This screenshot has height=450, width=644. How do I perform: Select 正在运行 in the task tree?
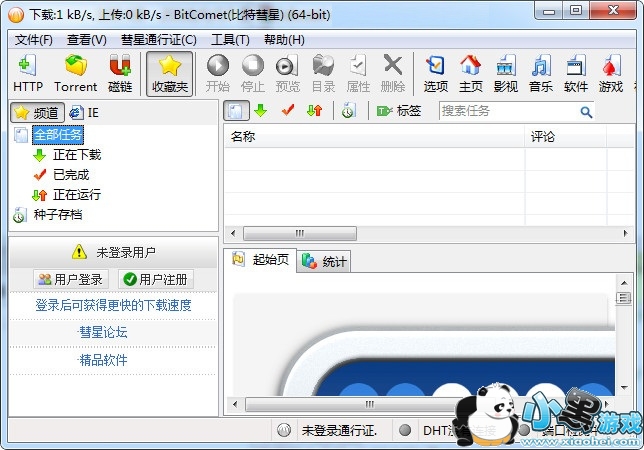tap(77, 194)
